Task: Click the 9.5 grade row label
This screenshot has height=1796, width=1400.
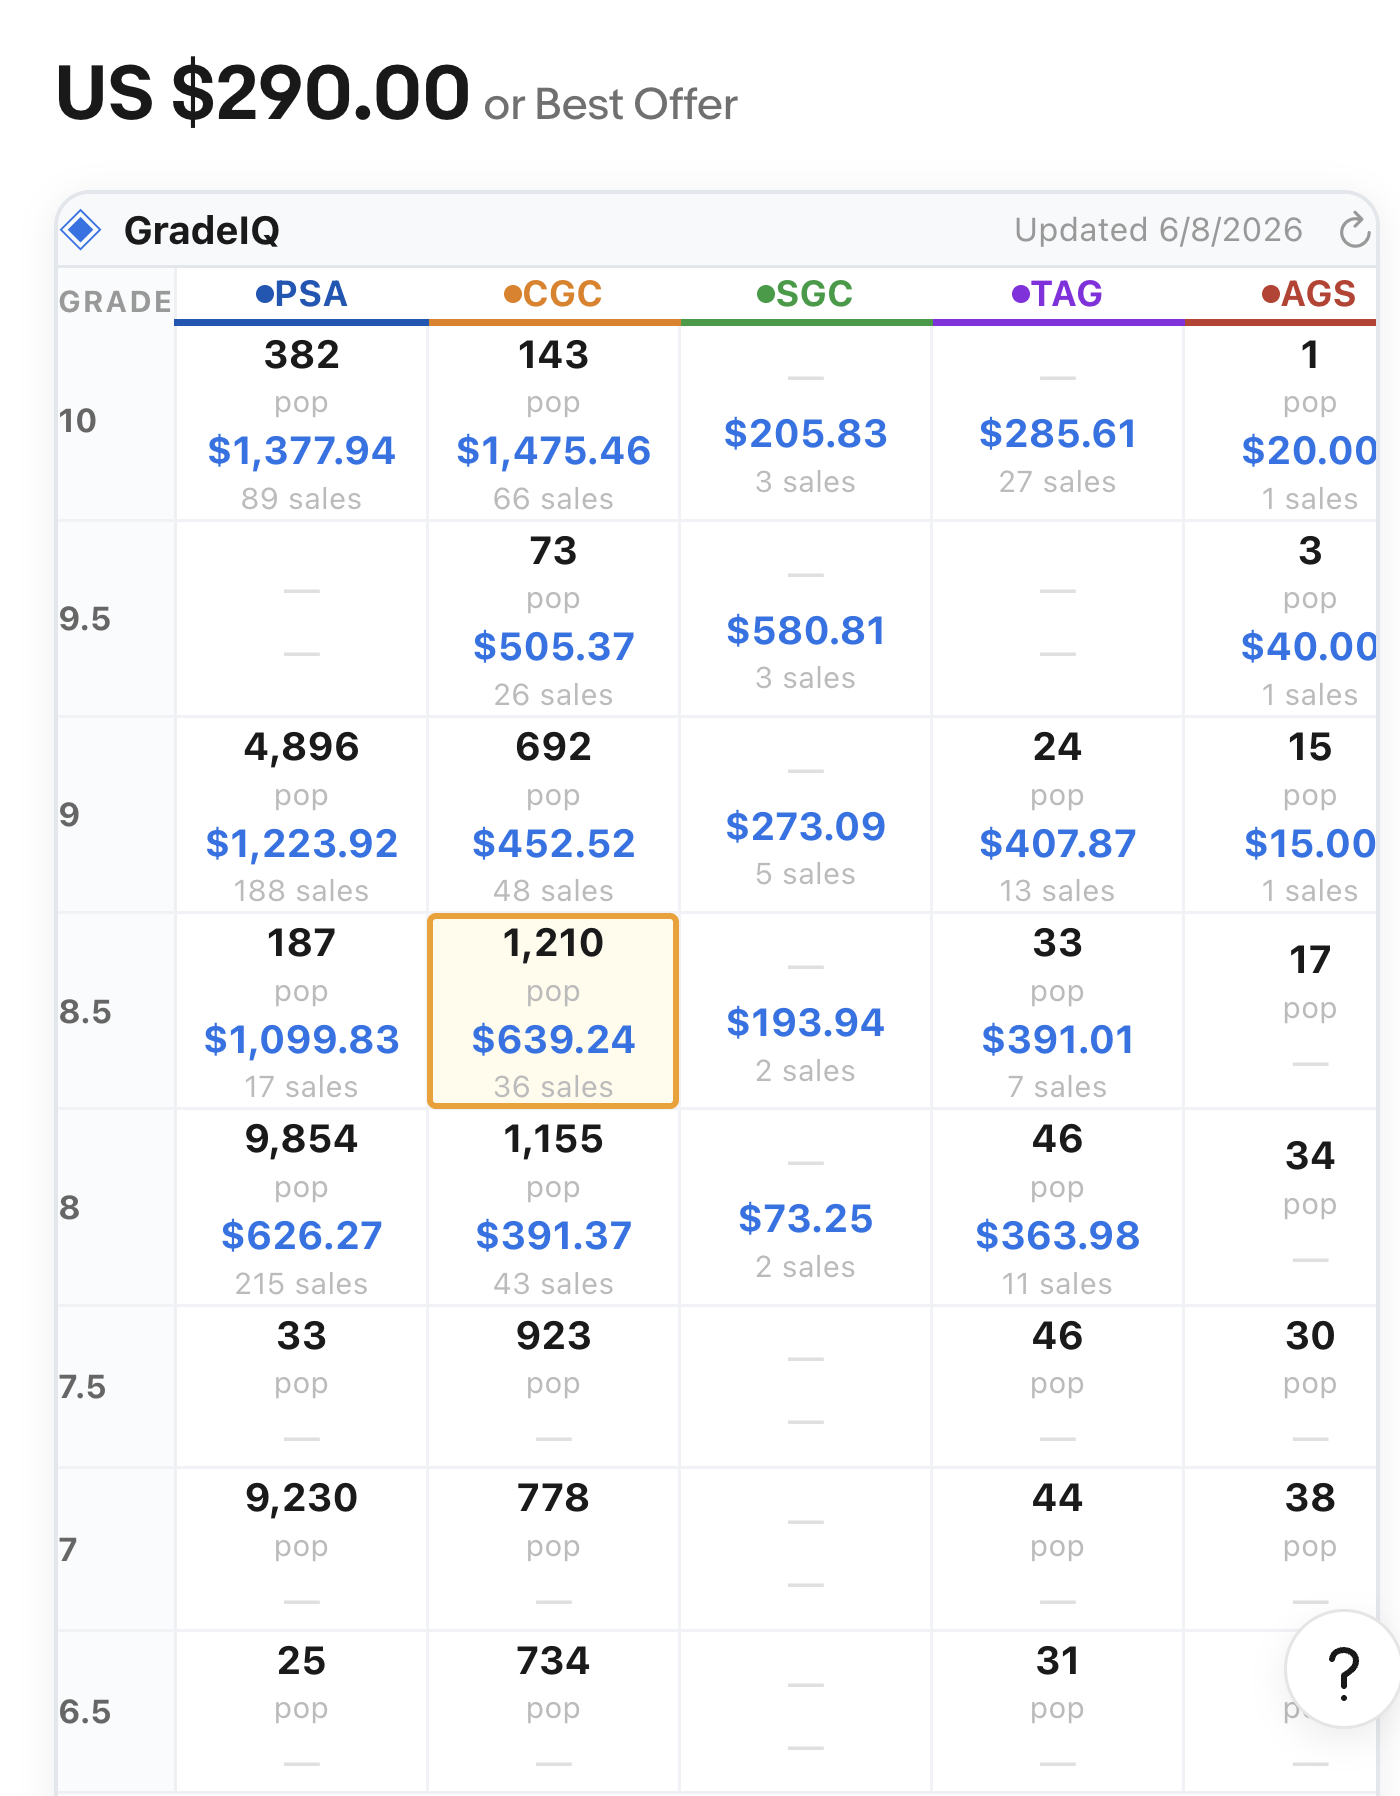Action: click(85, 619)
